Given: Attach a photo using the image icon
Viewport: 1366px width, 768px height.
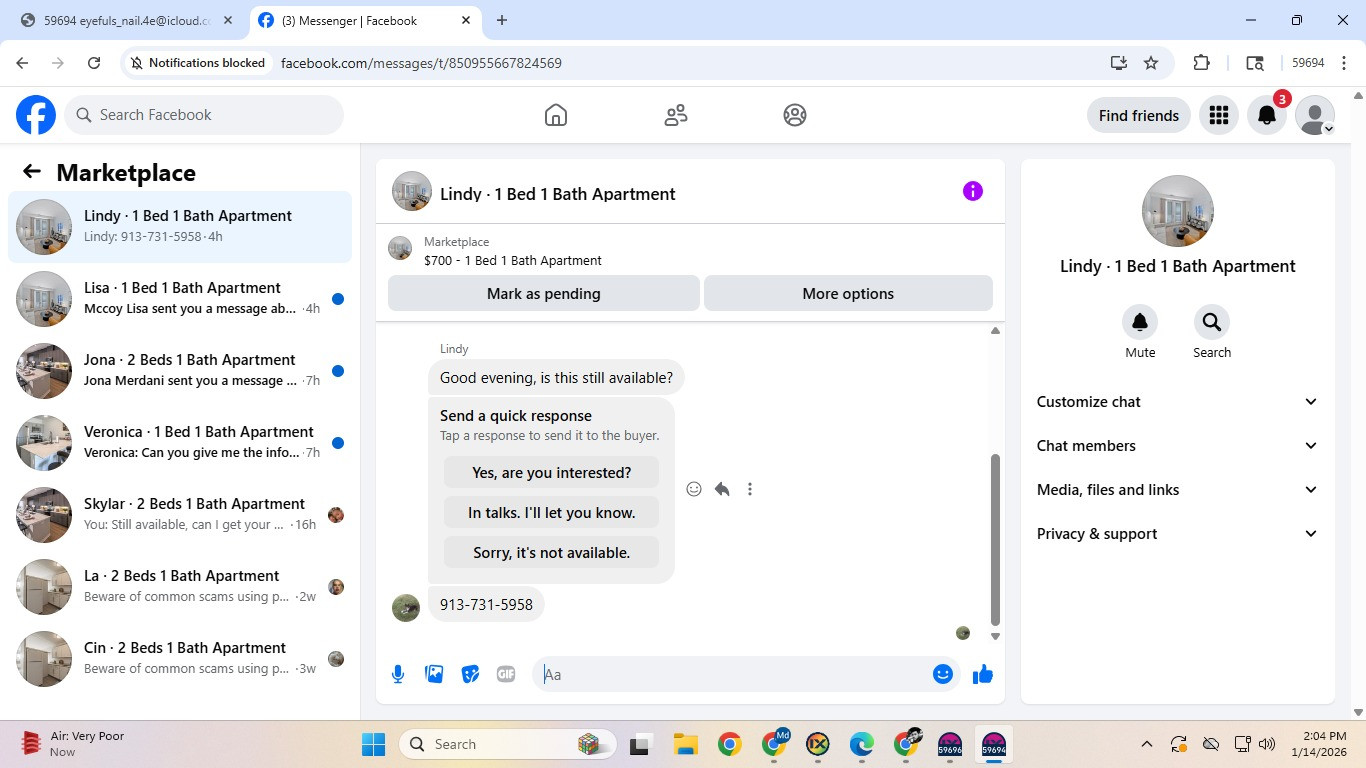Looking at the screenshot, I should [x=434, y=674].
